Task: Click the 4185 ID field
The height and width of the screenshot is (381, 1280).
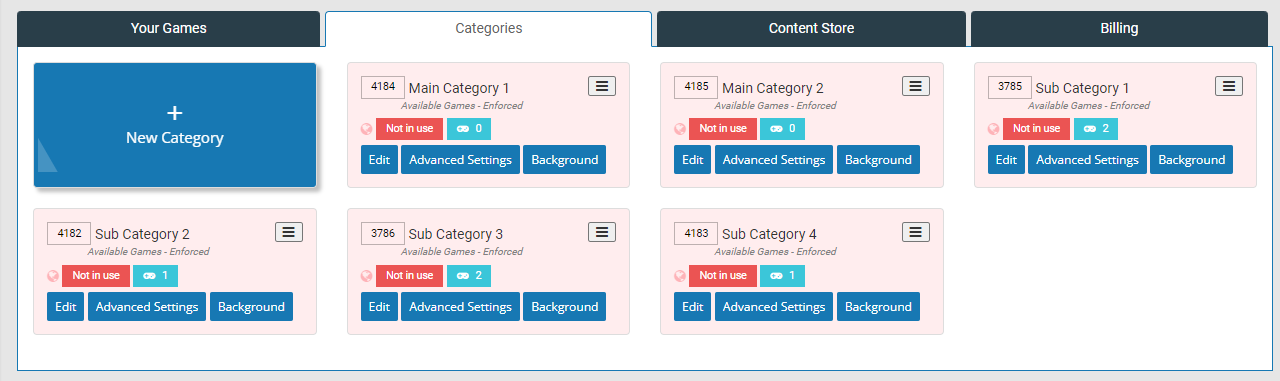Action: point(696,87)
